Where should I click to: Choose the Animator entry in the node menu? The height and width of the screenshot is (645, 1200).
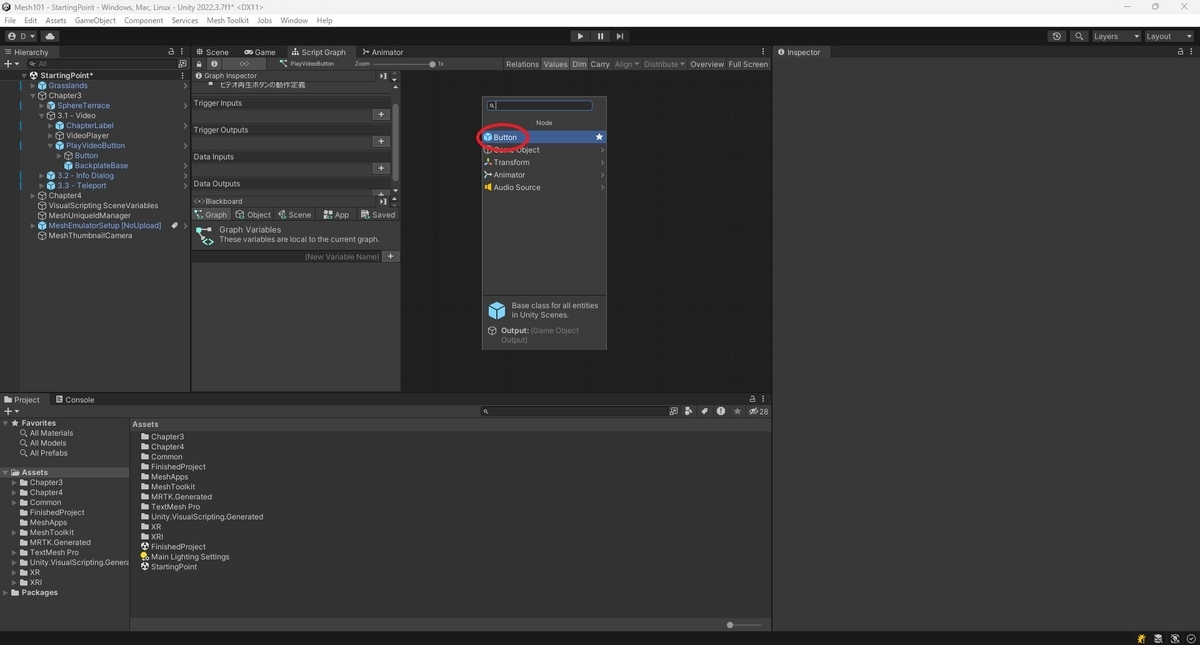[544, 175]
